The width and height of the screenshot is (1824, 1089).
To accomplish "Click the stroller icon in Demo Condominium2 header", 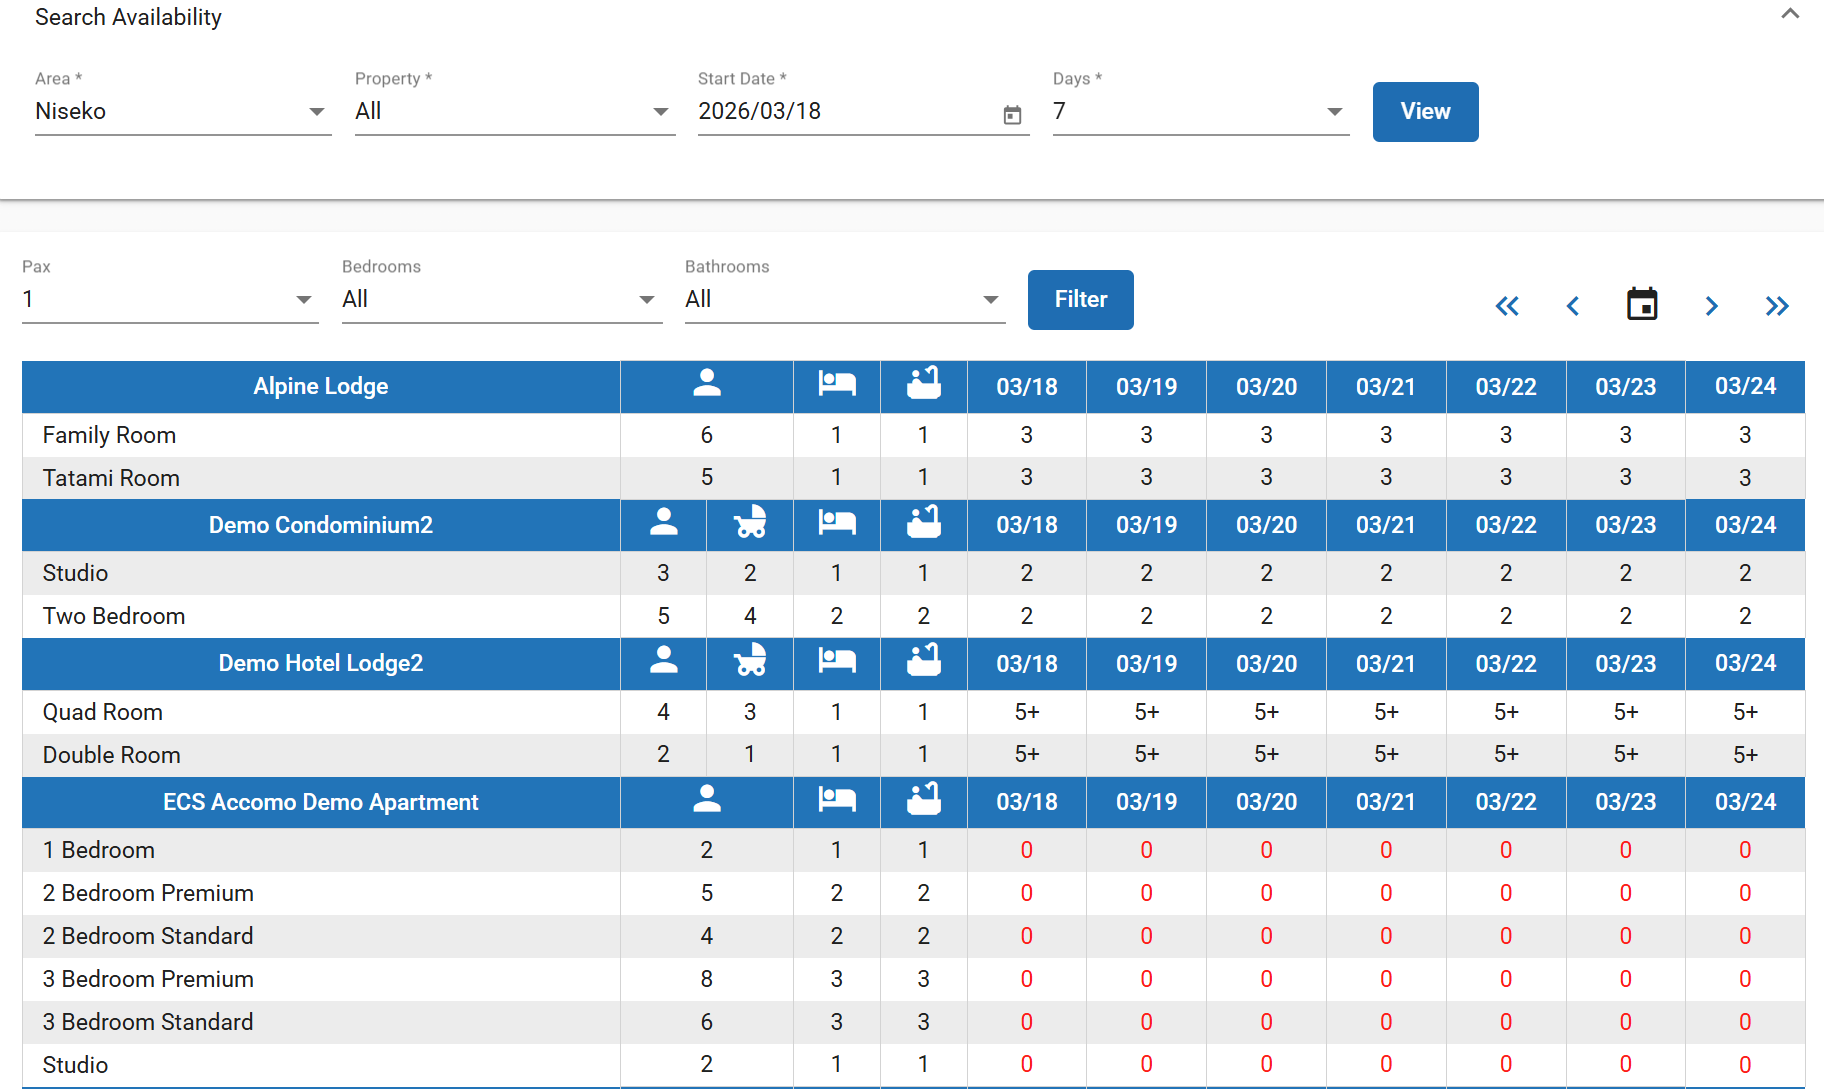I will (750, 523).
